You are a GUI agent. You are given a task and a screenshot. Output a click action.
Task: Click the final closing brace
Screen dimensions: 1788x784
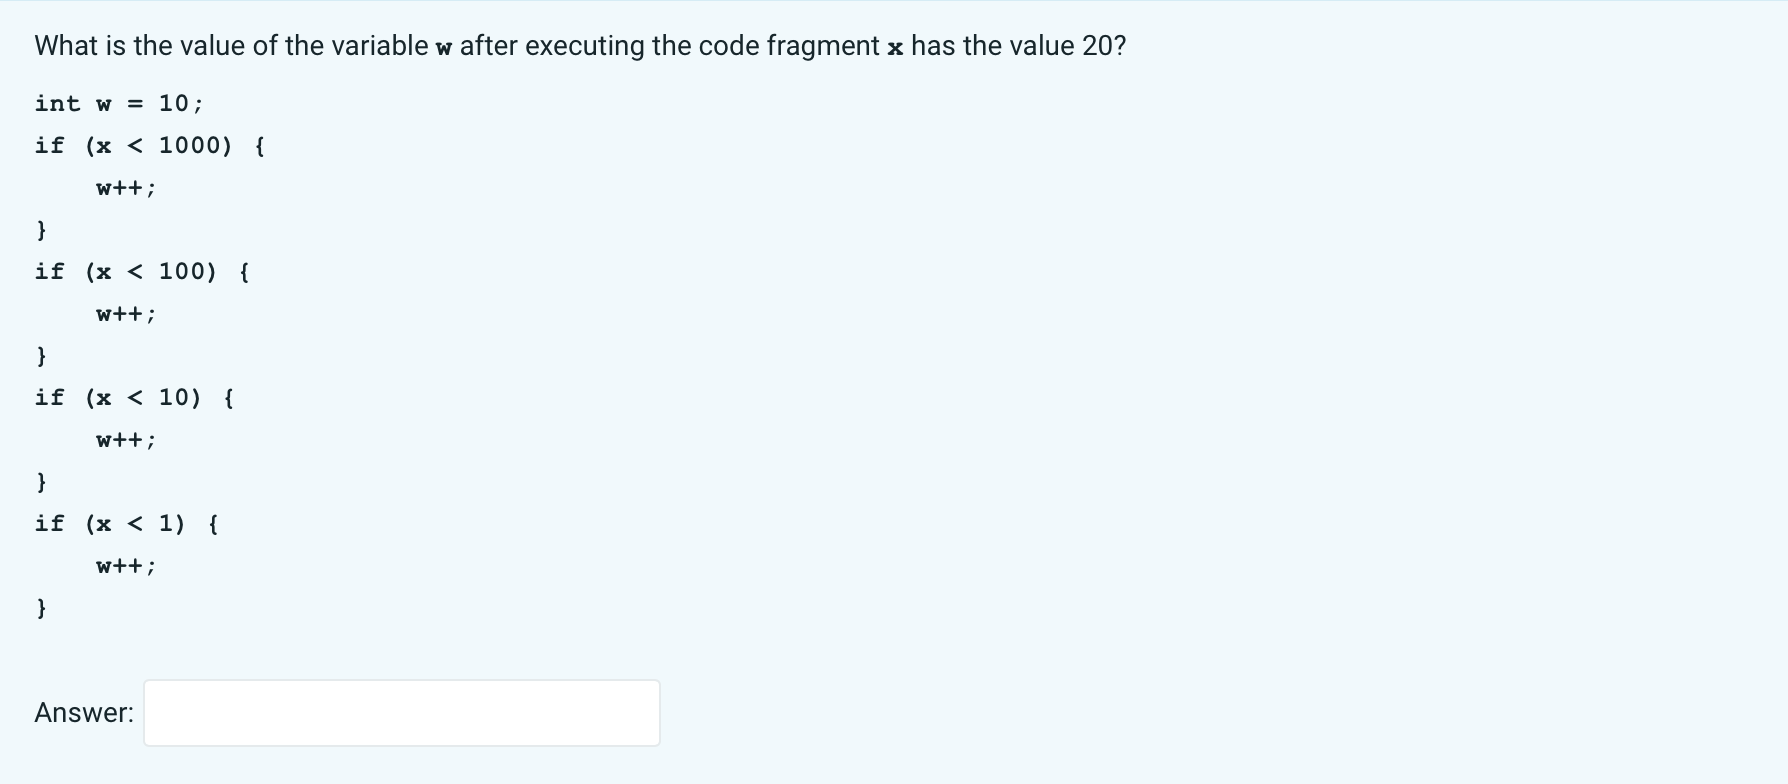[x=41, y=607]
